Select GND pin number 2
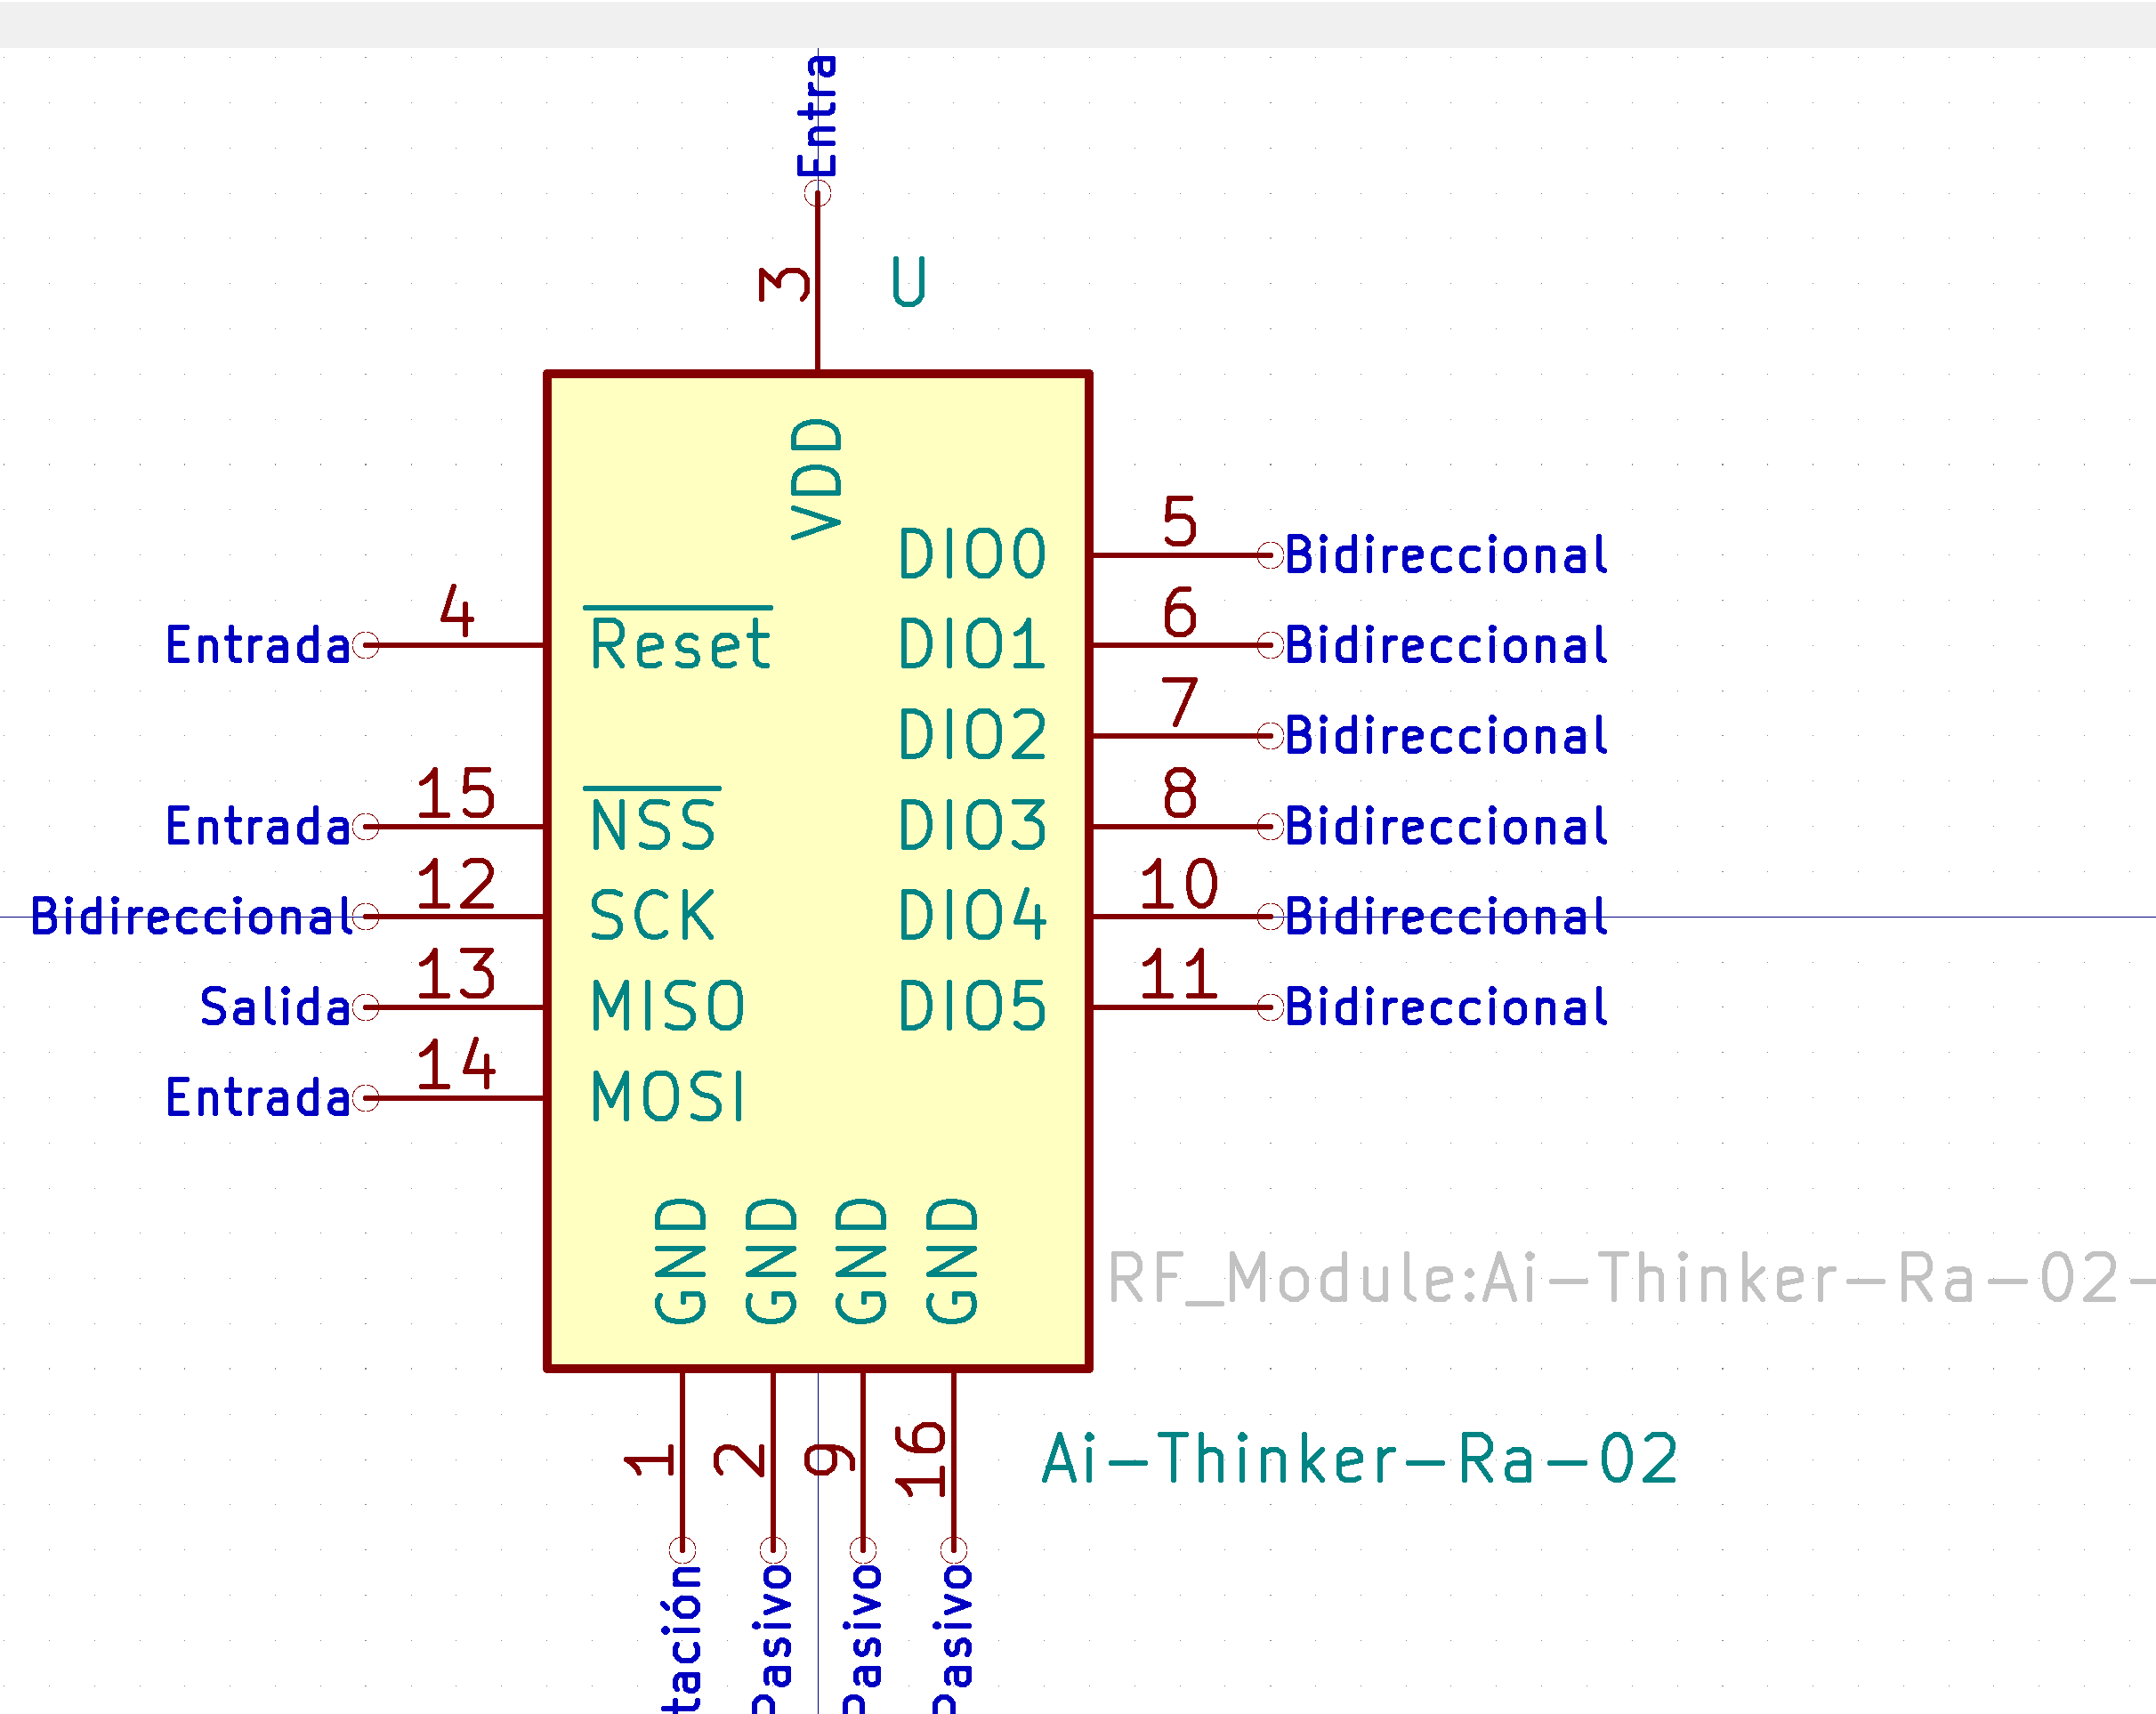This screenshot has width=2156, height=1714. point(740,1460)
